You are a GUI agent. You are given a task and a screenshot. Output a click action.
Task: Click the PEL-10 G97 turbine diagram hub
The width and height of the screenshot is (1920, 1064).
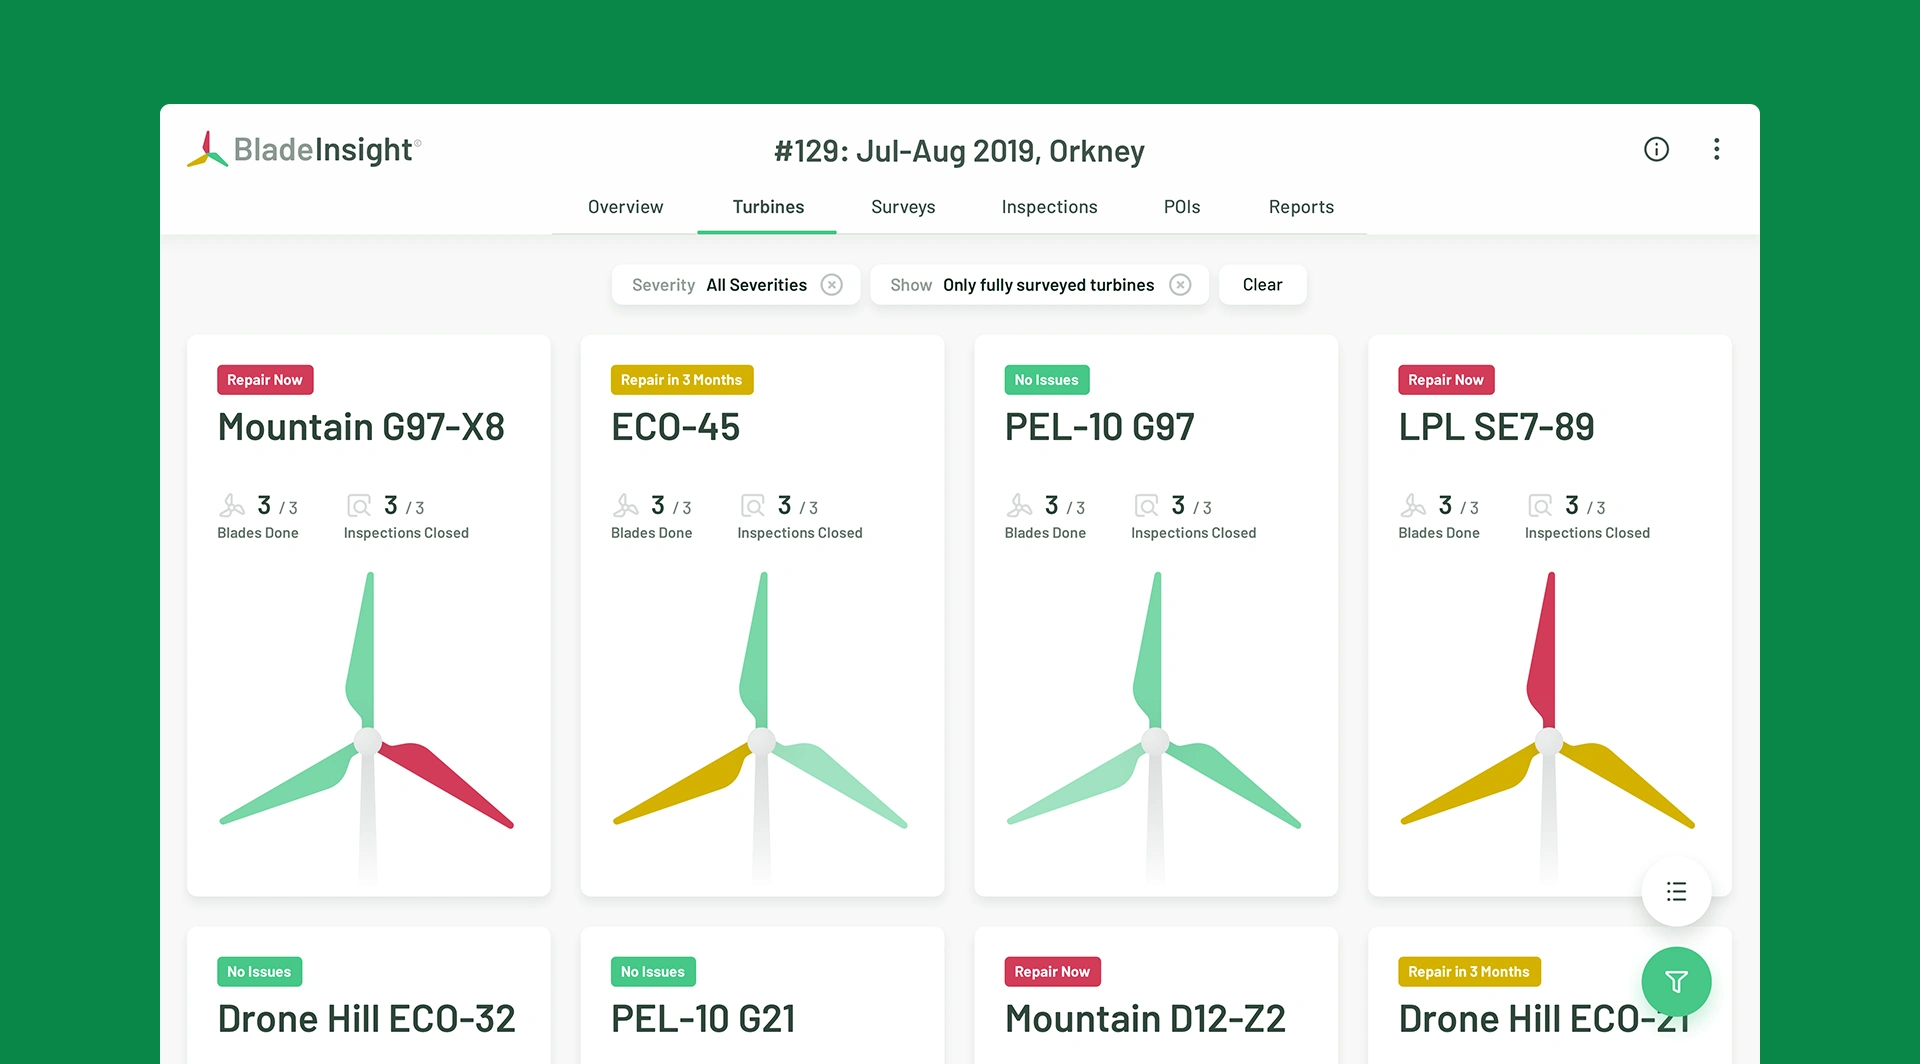click(x=1156, y=741)
